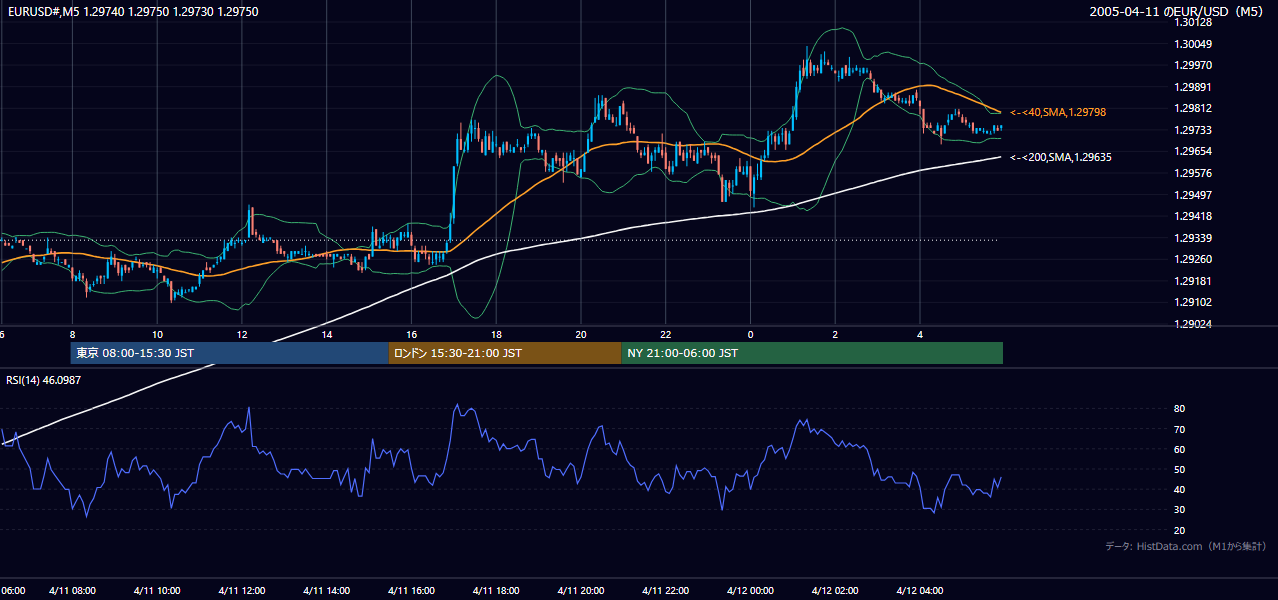Screen dimensions: 1278x600
Task: Click the 40 SMA label 1.29798
Action: pos(1058,112)
